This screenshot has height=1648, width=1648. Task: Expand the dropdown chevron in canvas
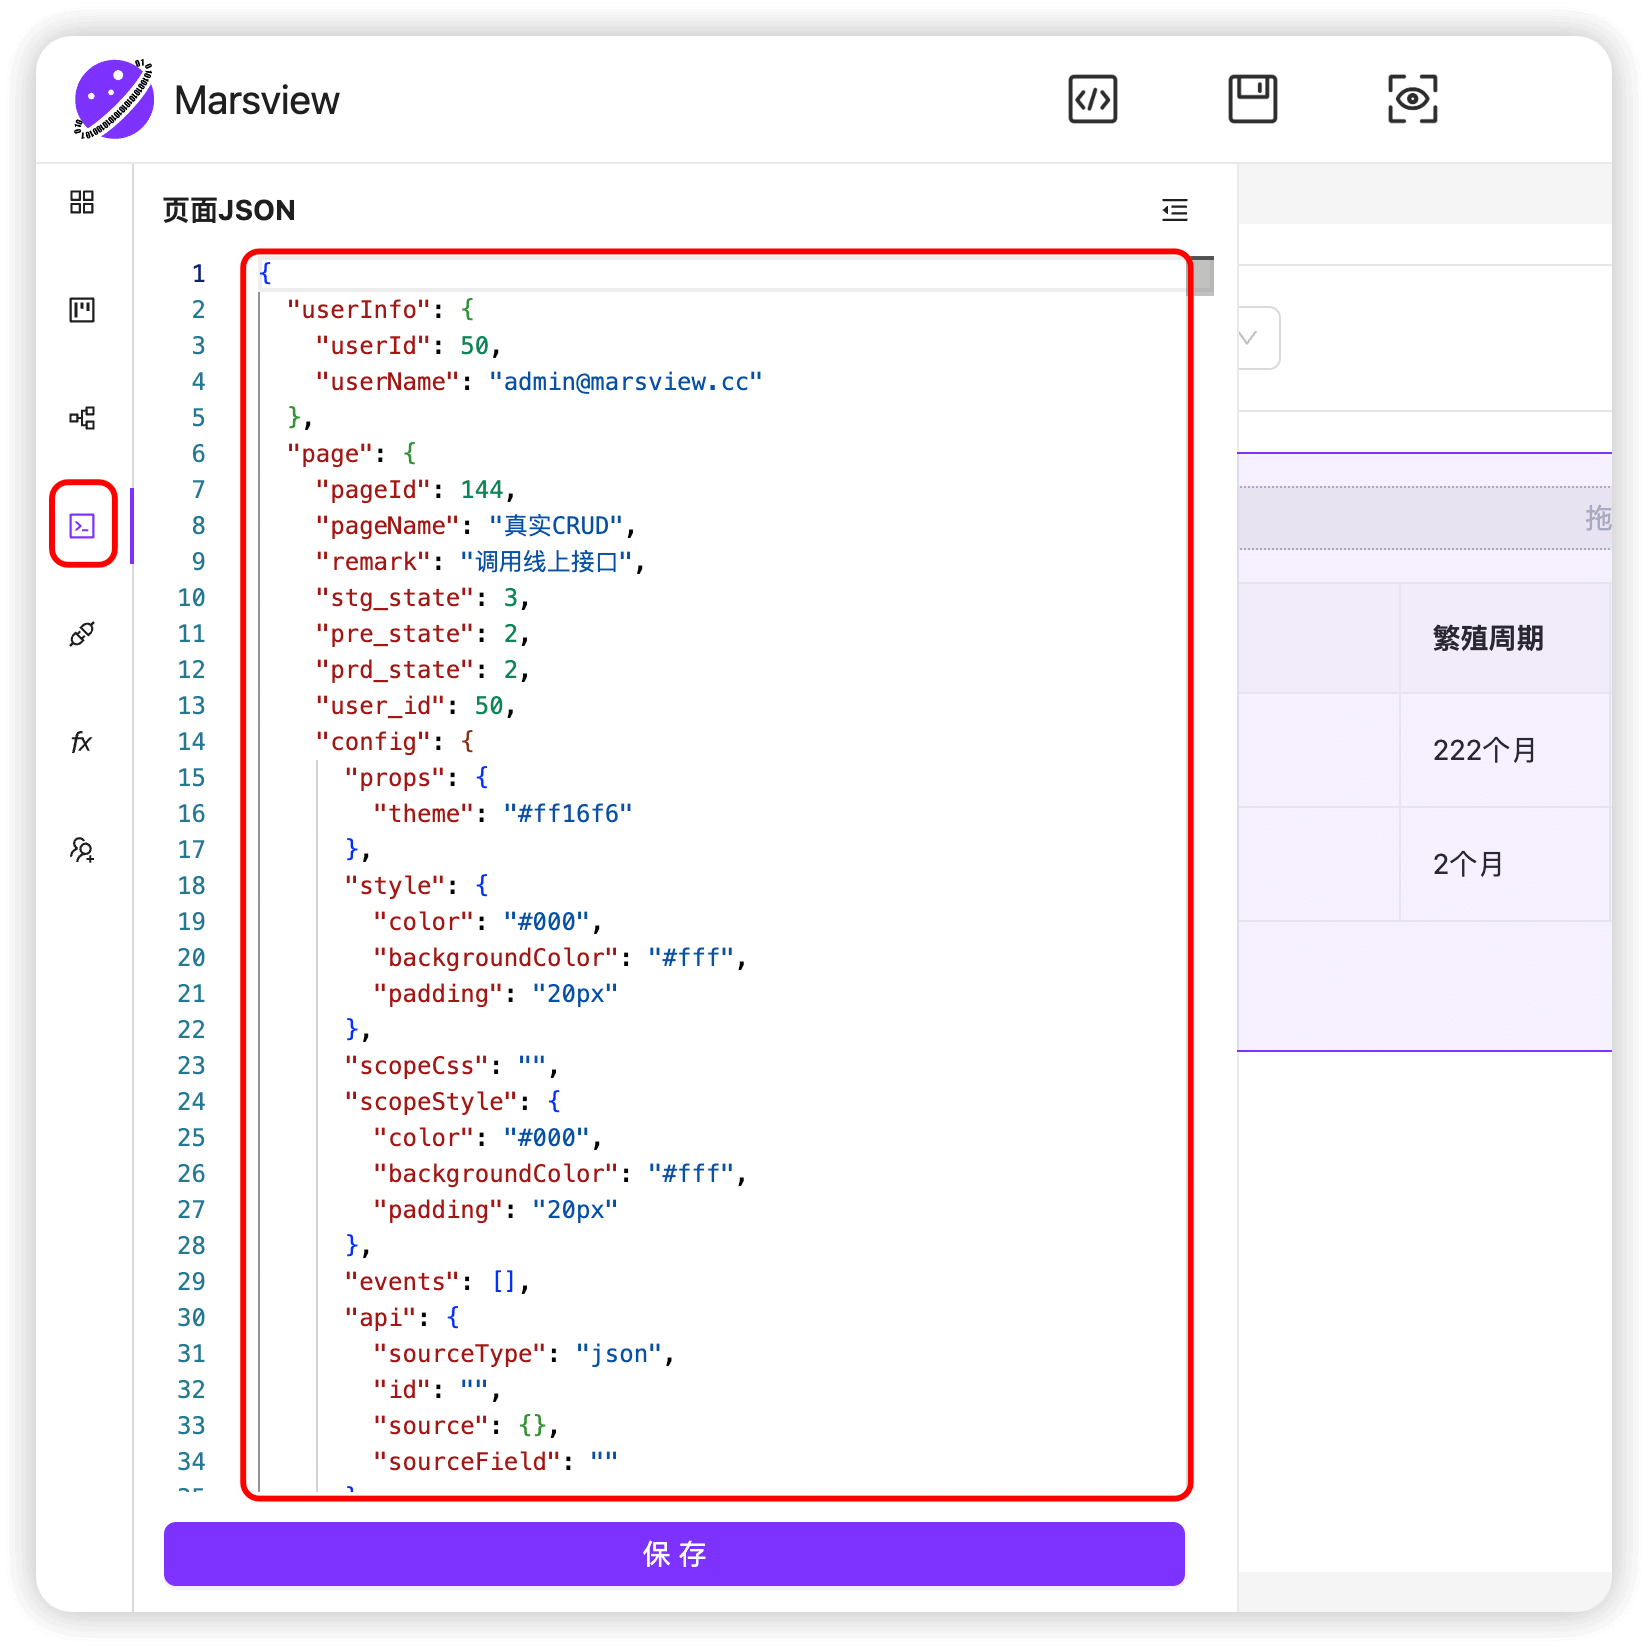coord(1247,338)
